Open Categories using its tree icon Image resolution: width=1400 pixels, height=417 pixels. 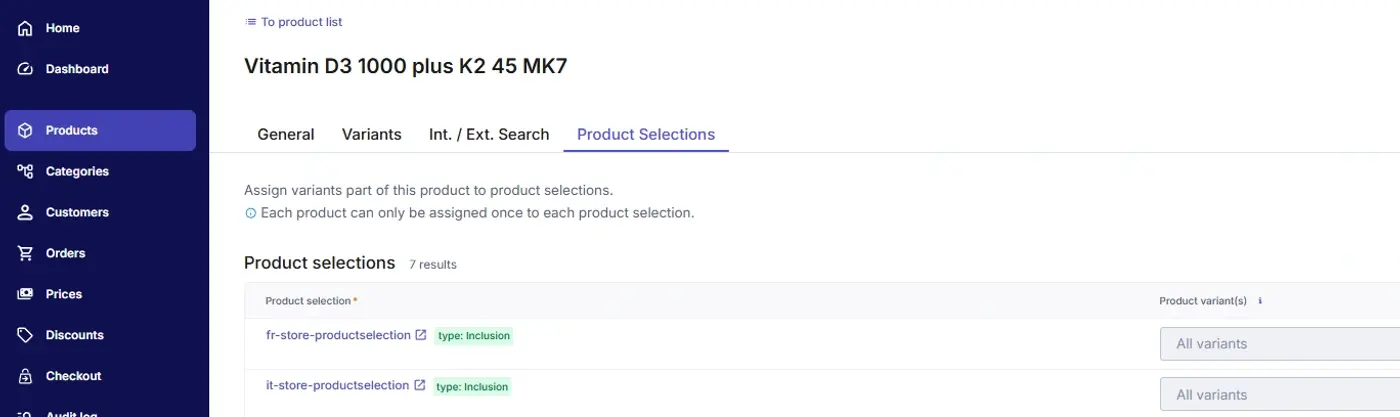26,171
